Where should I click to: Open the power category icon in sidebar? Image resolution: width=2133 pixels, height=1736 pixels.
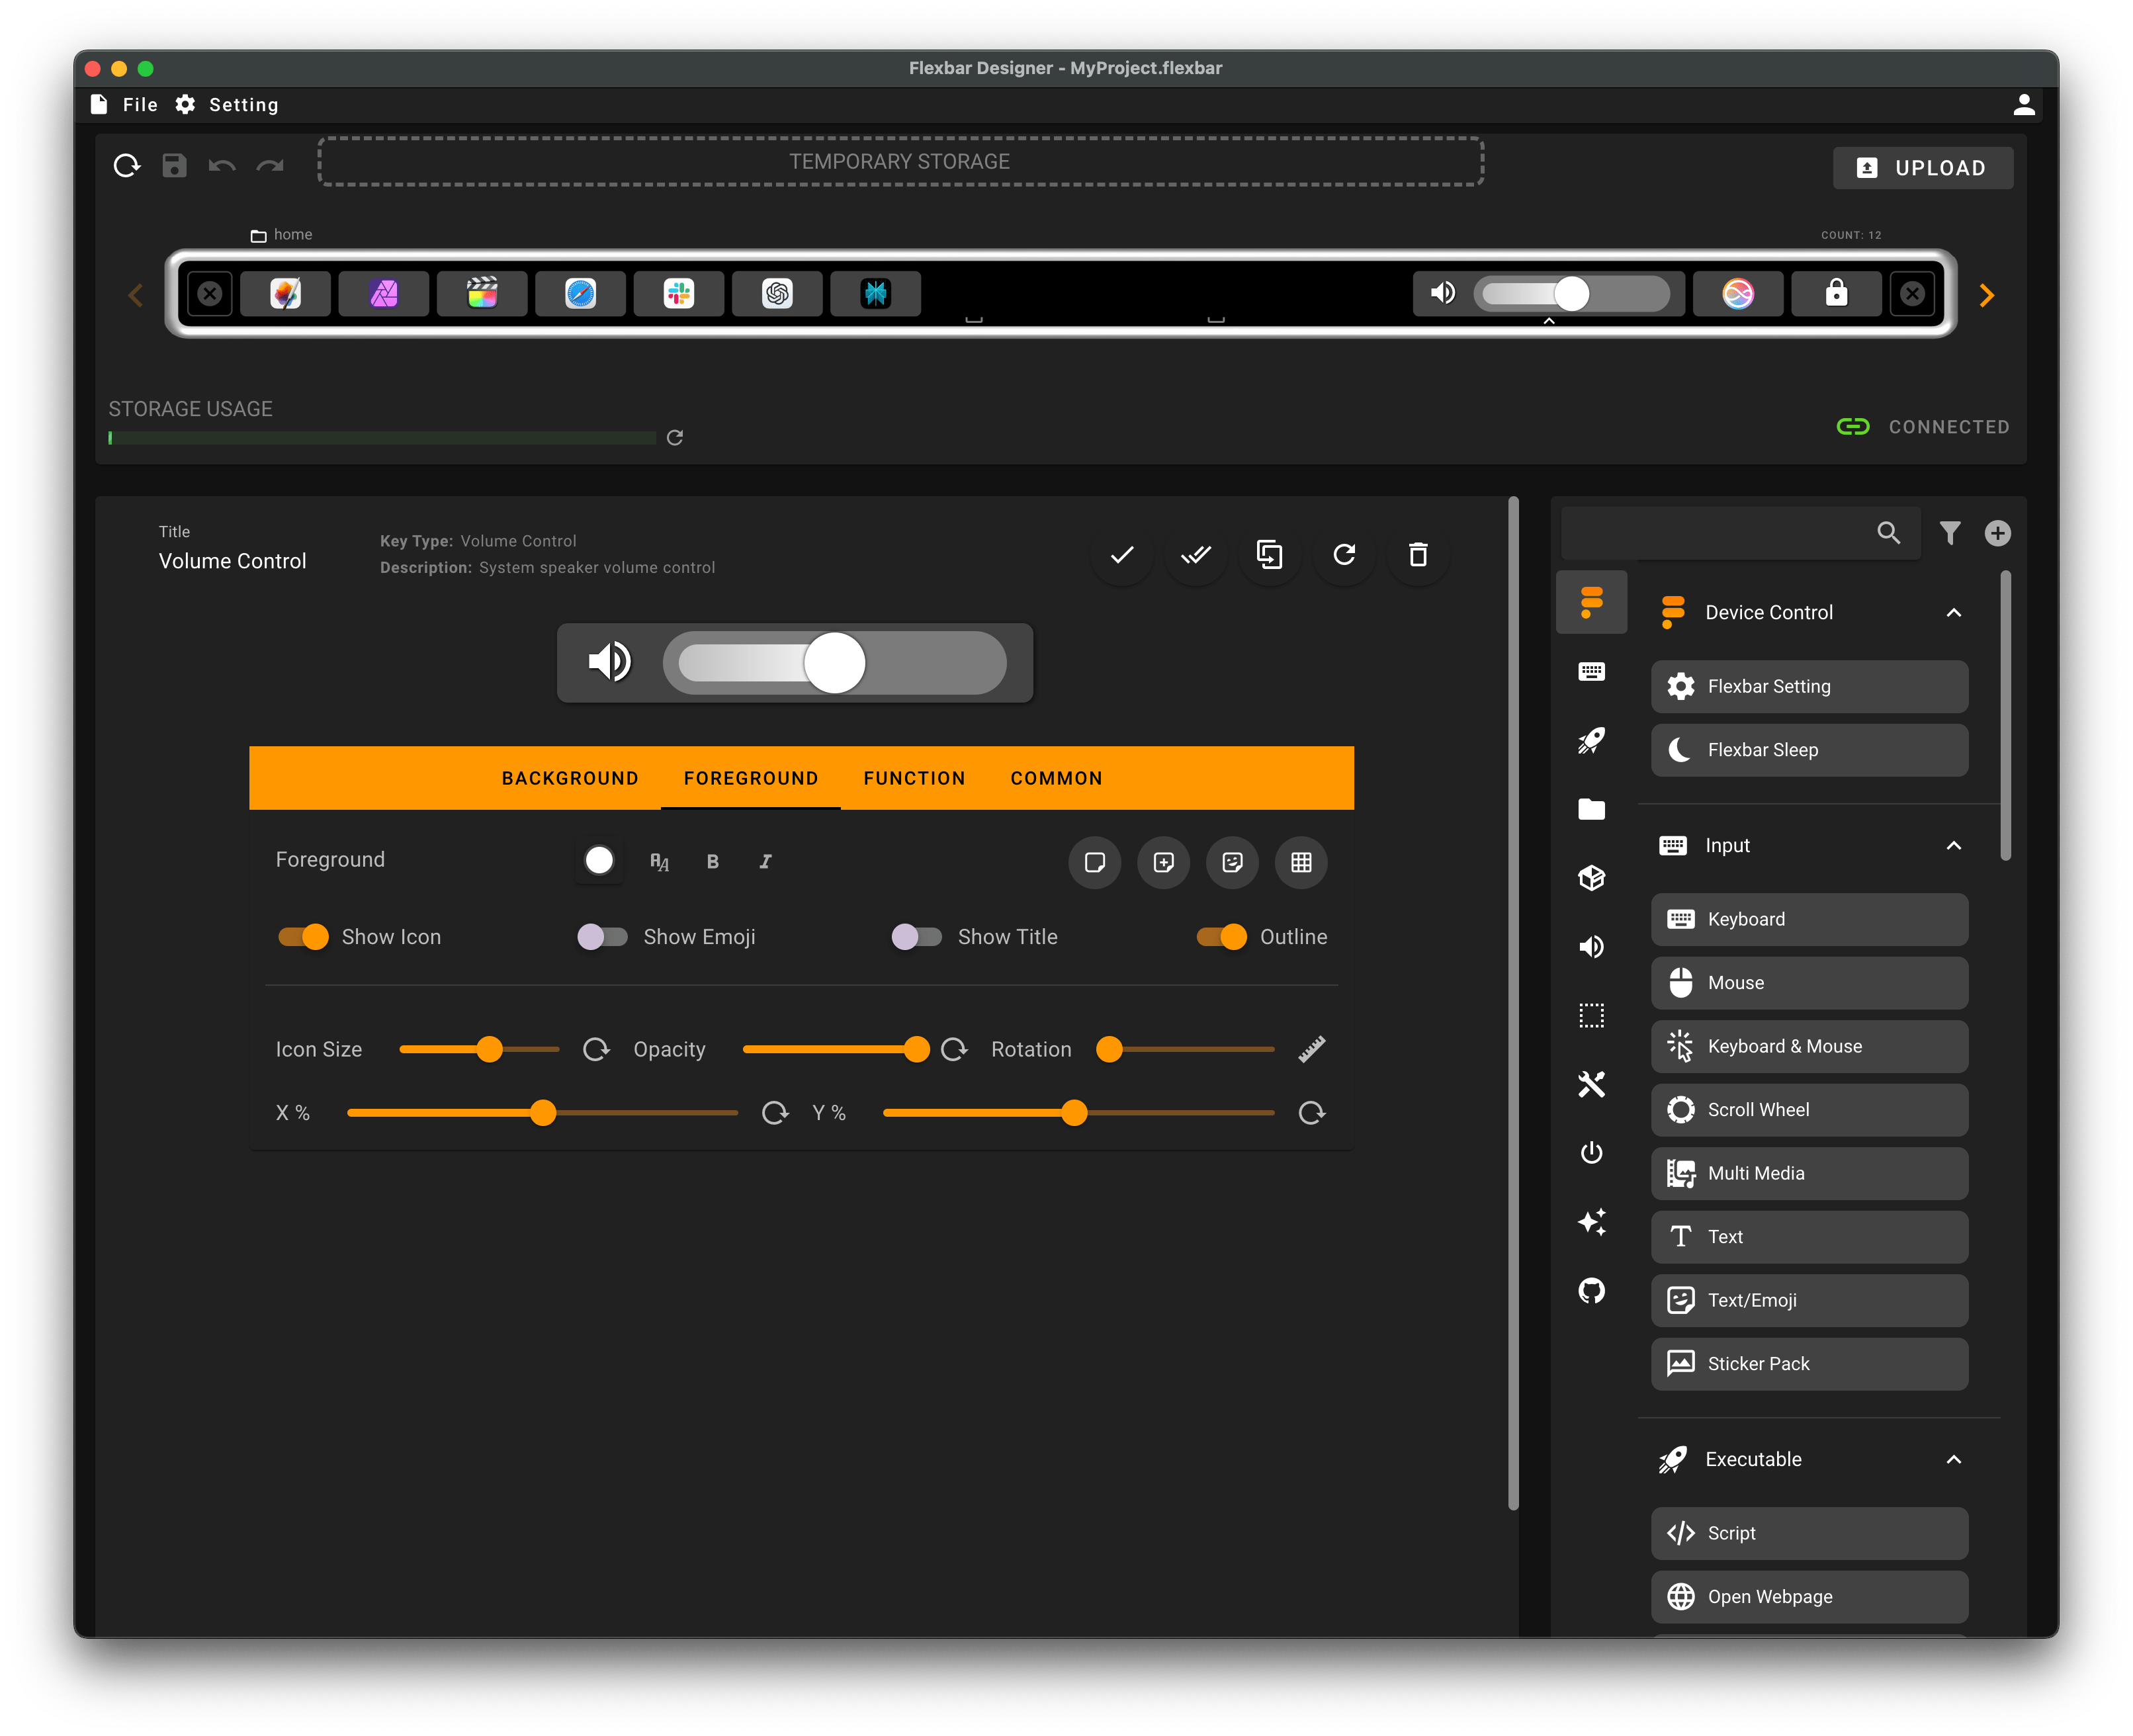(1592, 1152)
